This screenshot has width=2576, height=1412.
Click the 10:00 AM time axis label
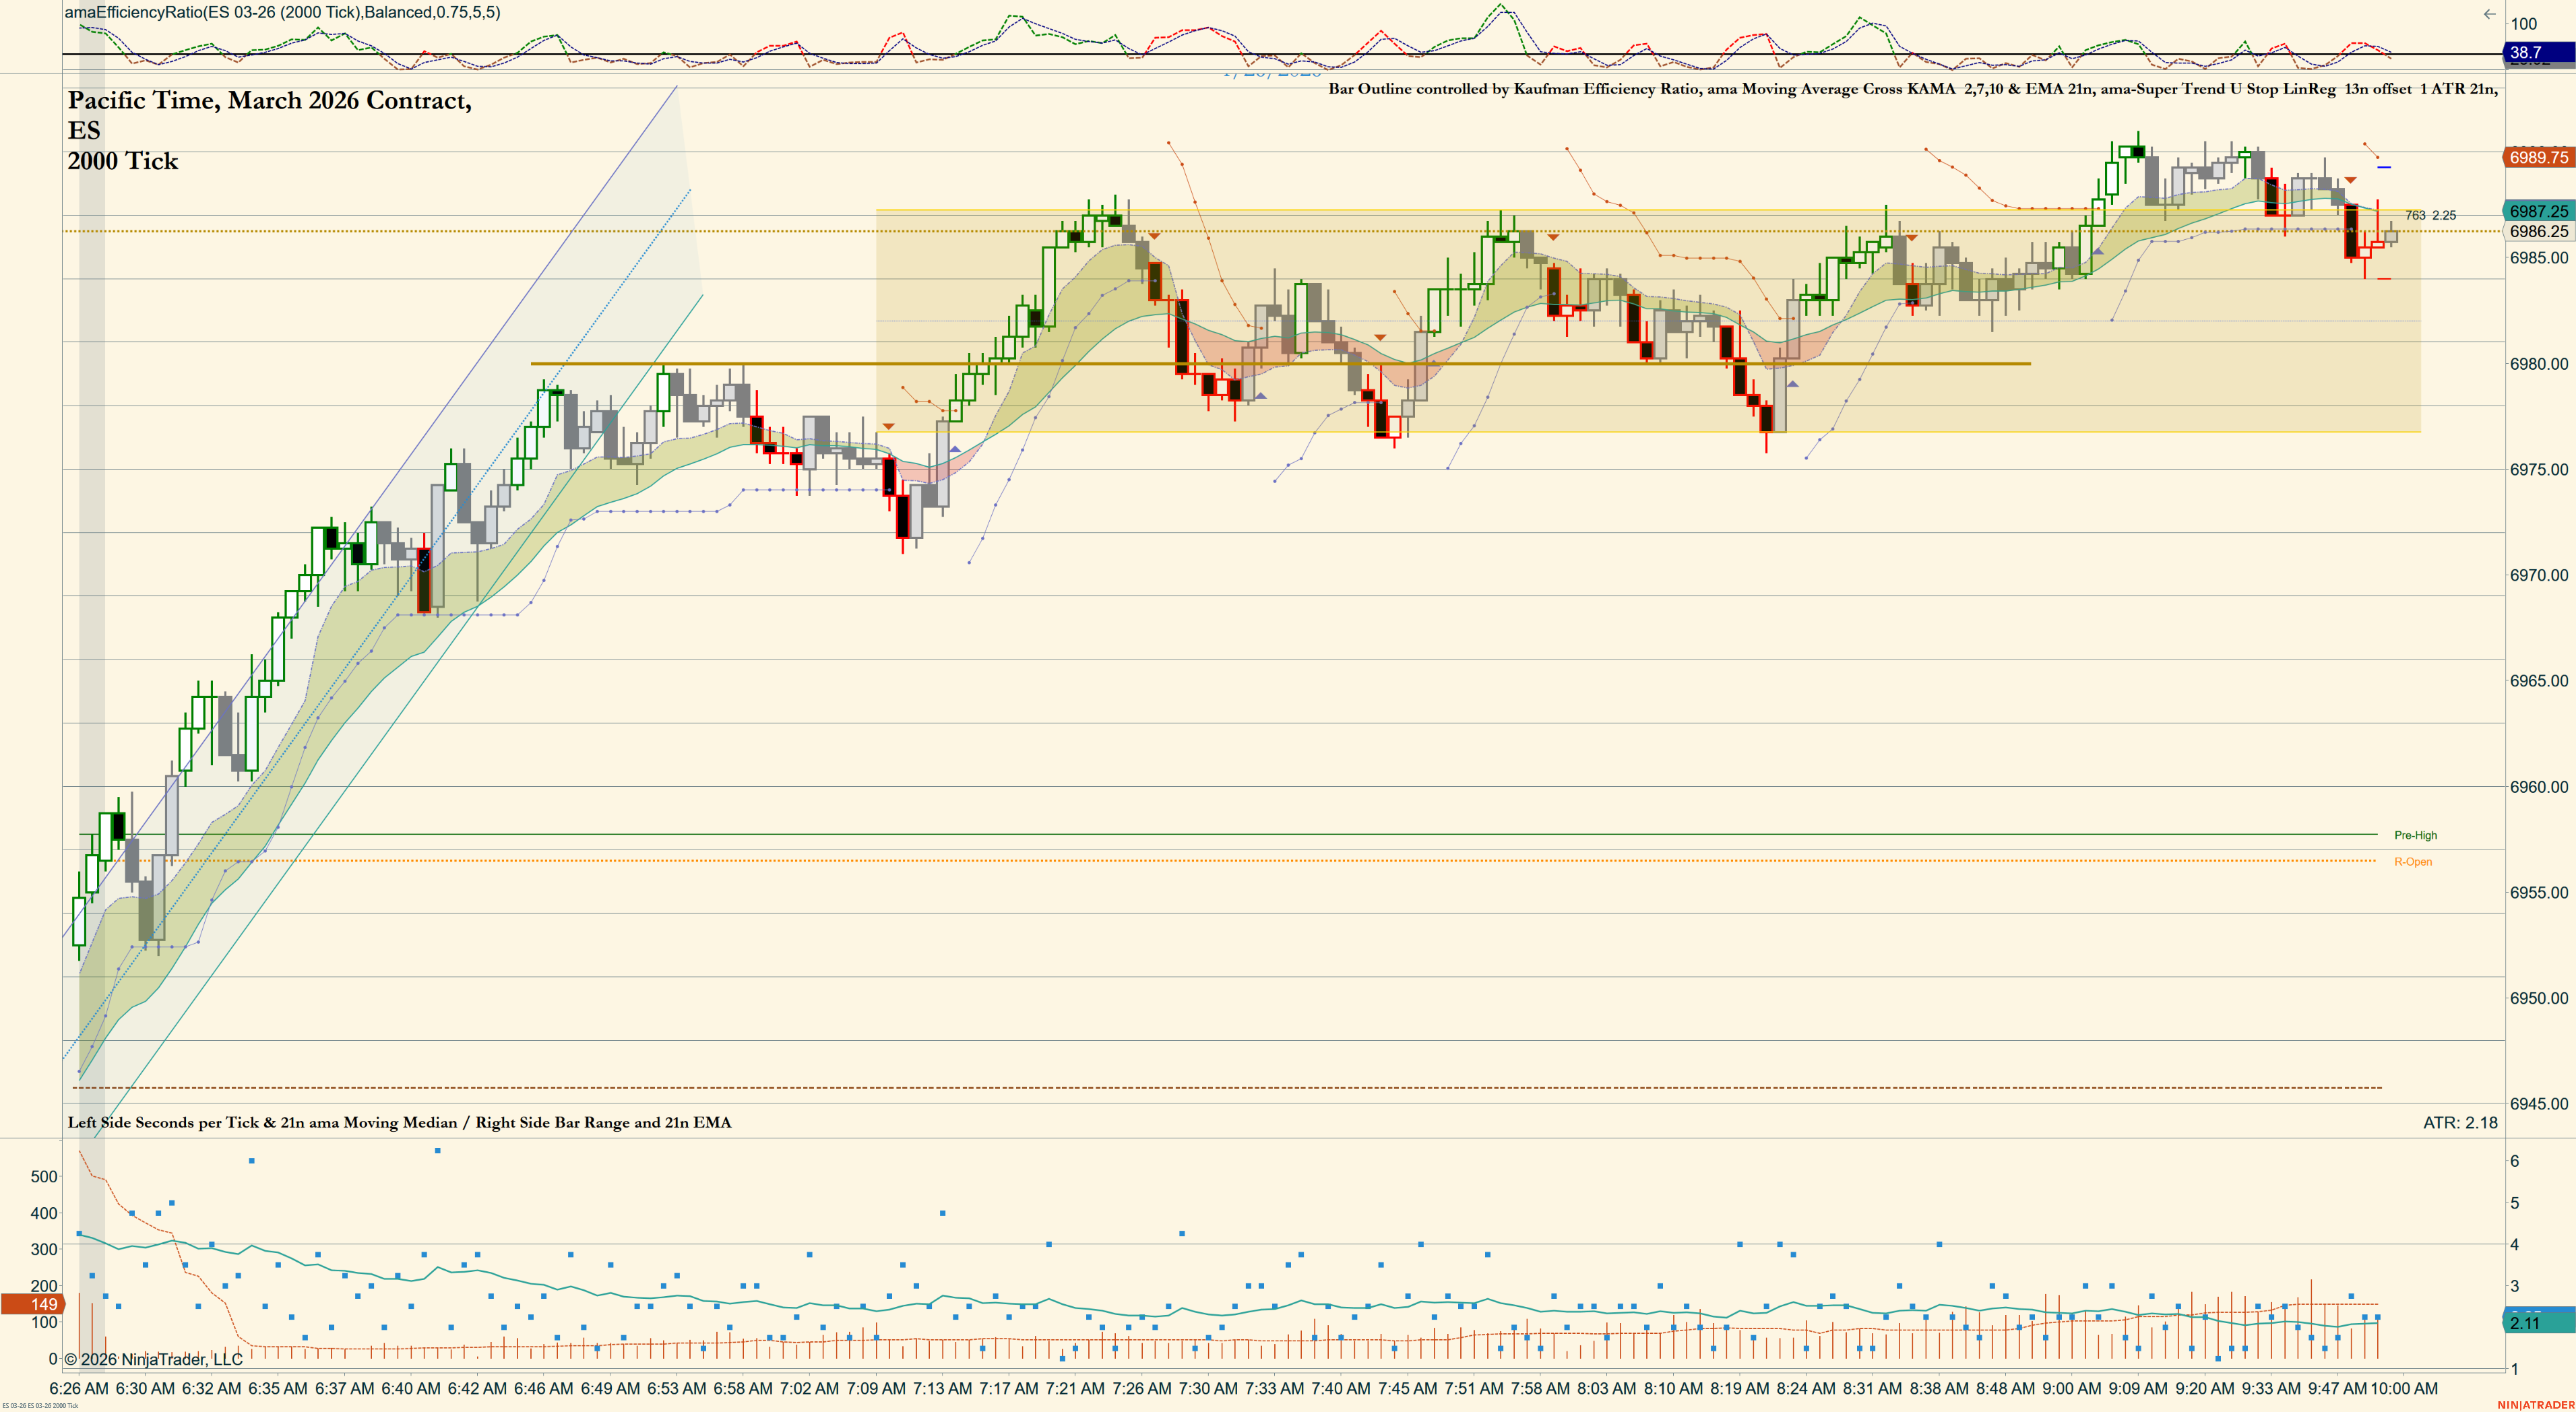point(2405,1389)
